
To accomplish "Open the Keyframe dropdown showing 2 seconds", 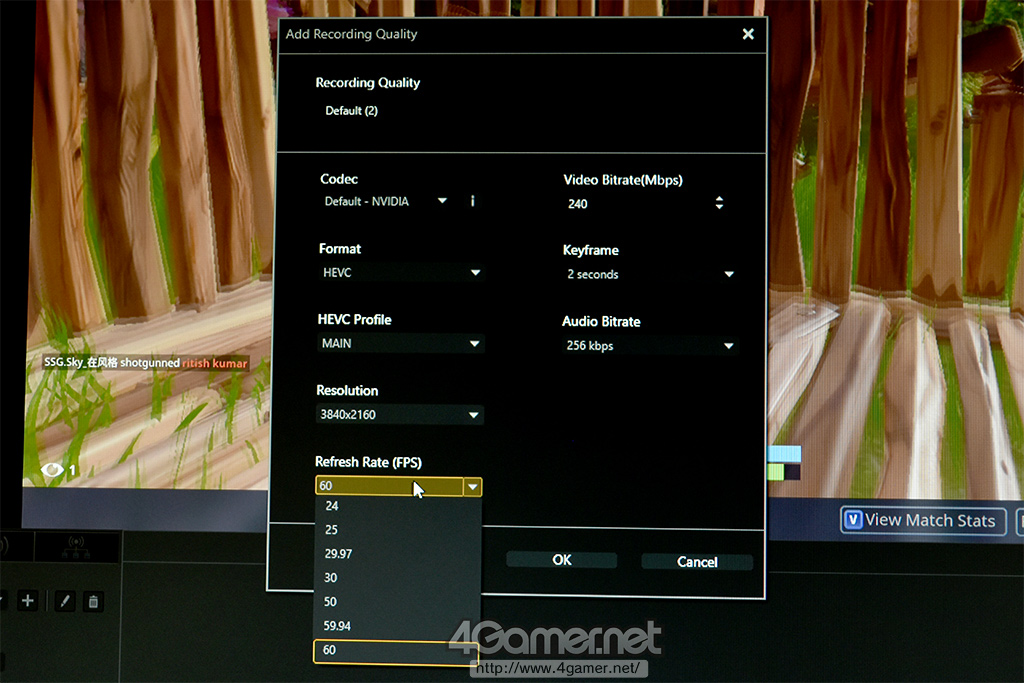I will point(651,274).
